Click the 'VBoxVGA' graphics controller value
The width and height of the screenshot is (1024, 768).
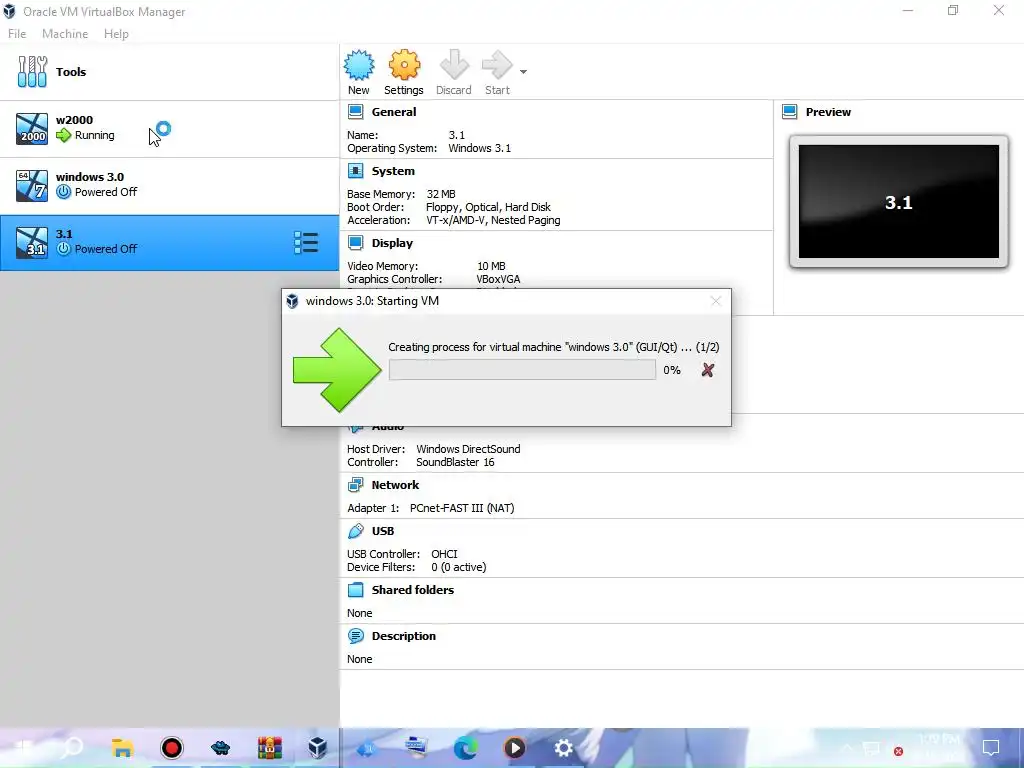pos(498,279)
